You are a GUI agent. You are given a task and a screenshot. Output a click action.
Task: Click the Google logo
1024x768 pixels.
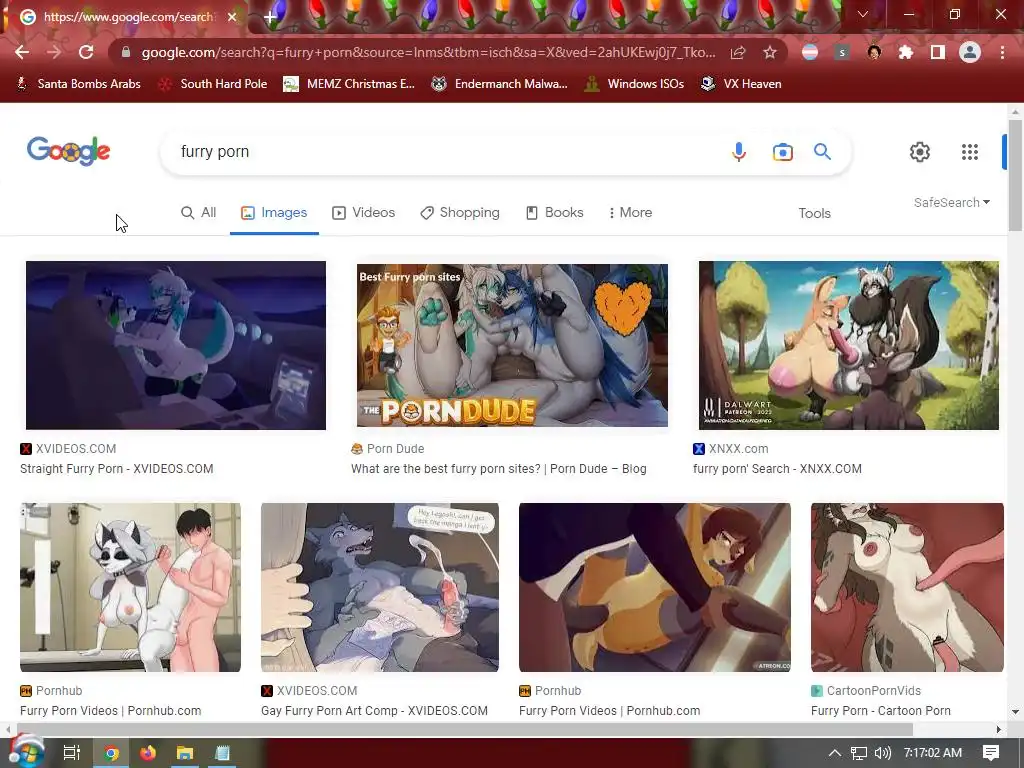coord(69,151)
